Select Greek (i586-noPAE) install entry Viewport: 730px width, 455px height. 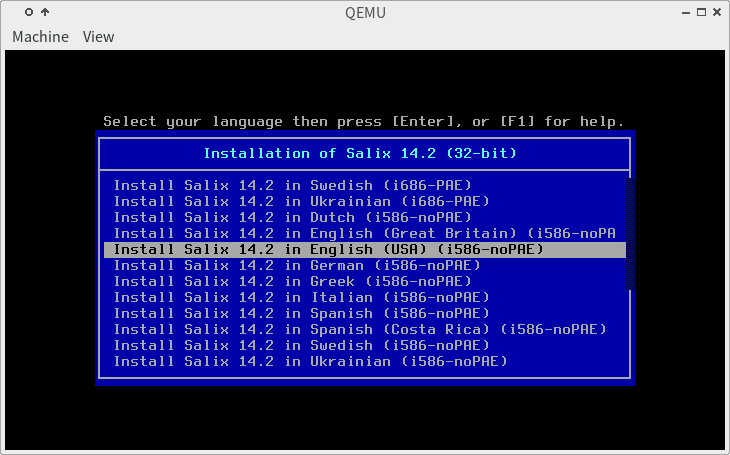[292, 281]
